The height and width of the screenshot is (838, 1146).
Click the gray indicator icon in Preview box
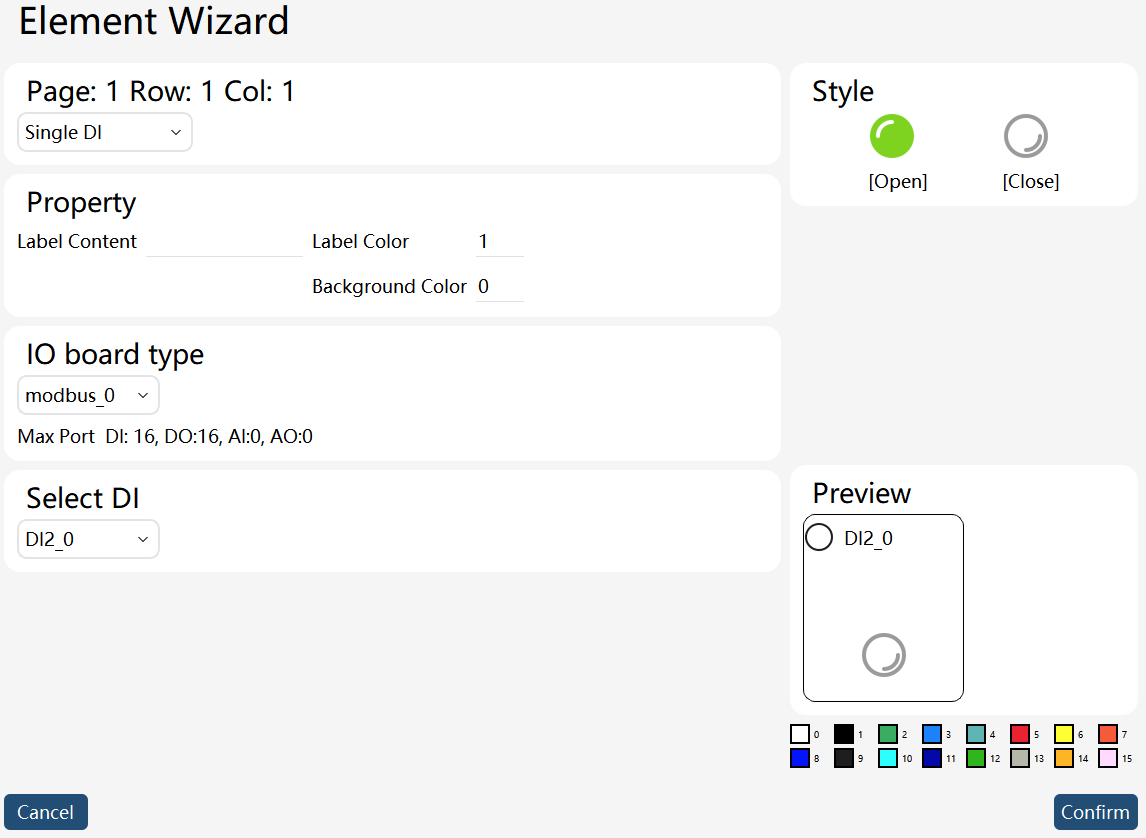884,655
